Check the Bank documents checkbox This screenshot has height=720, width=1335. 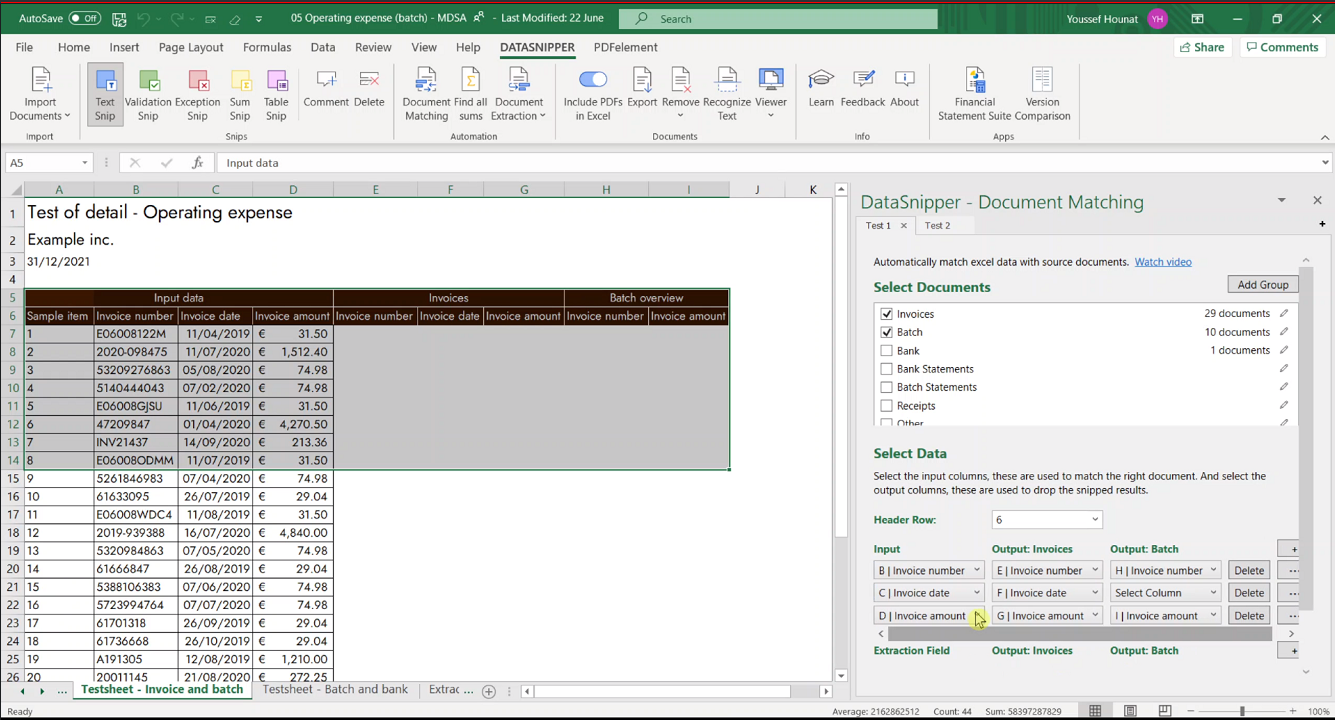click(886, 350)
